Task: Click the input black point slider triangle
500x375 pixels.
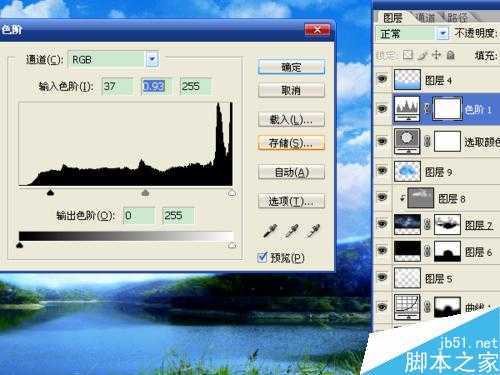Action: 50,192
